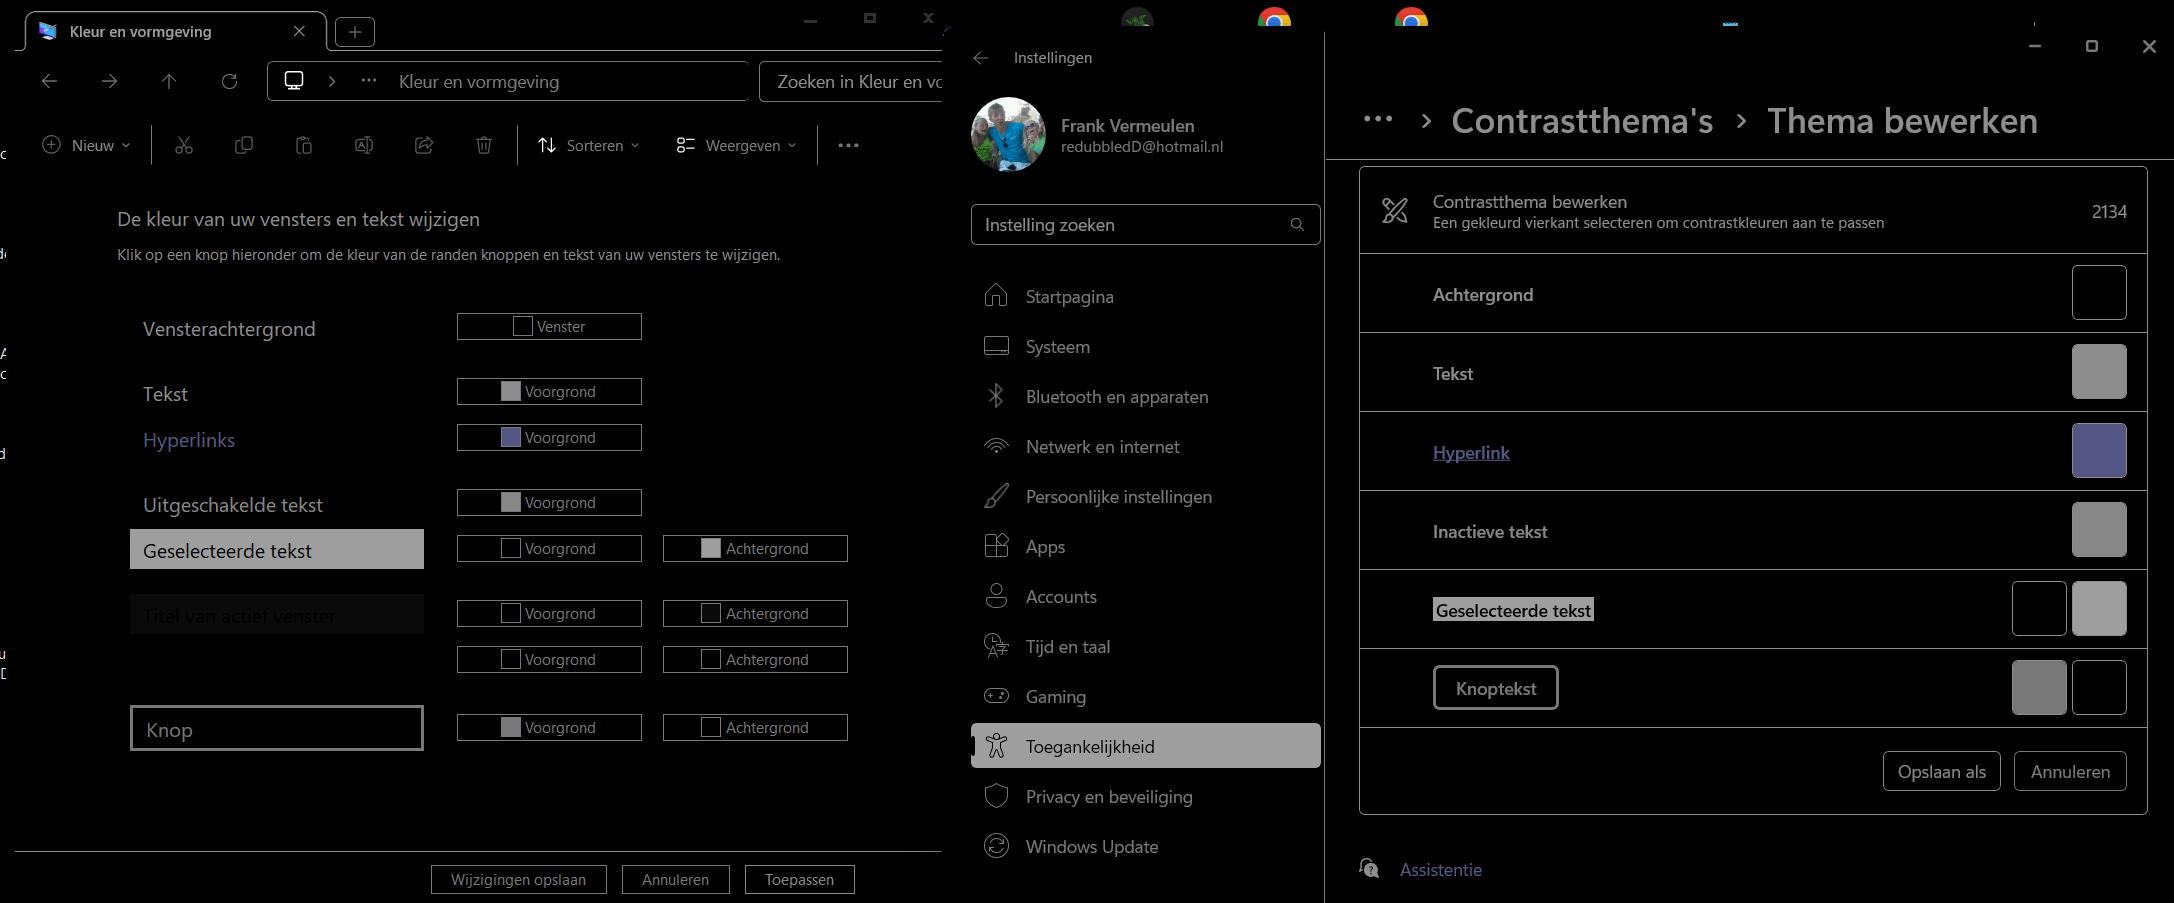The height and width of the screenshot is (903, 2174).
Task: Click the Toepassen button
Action: pos(799,880)
